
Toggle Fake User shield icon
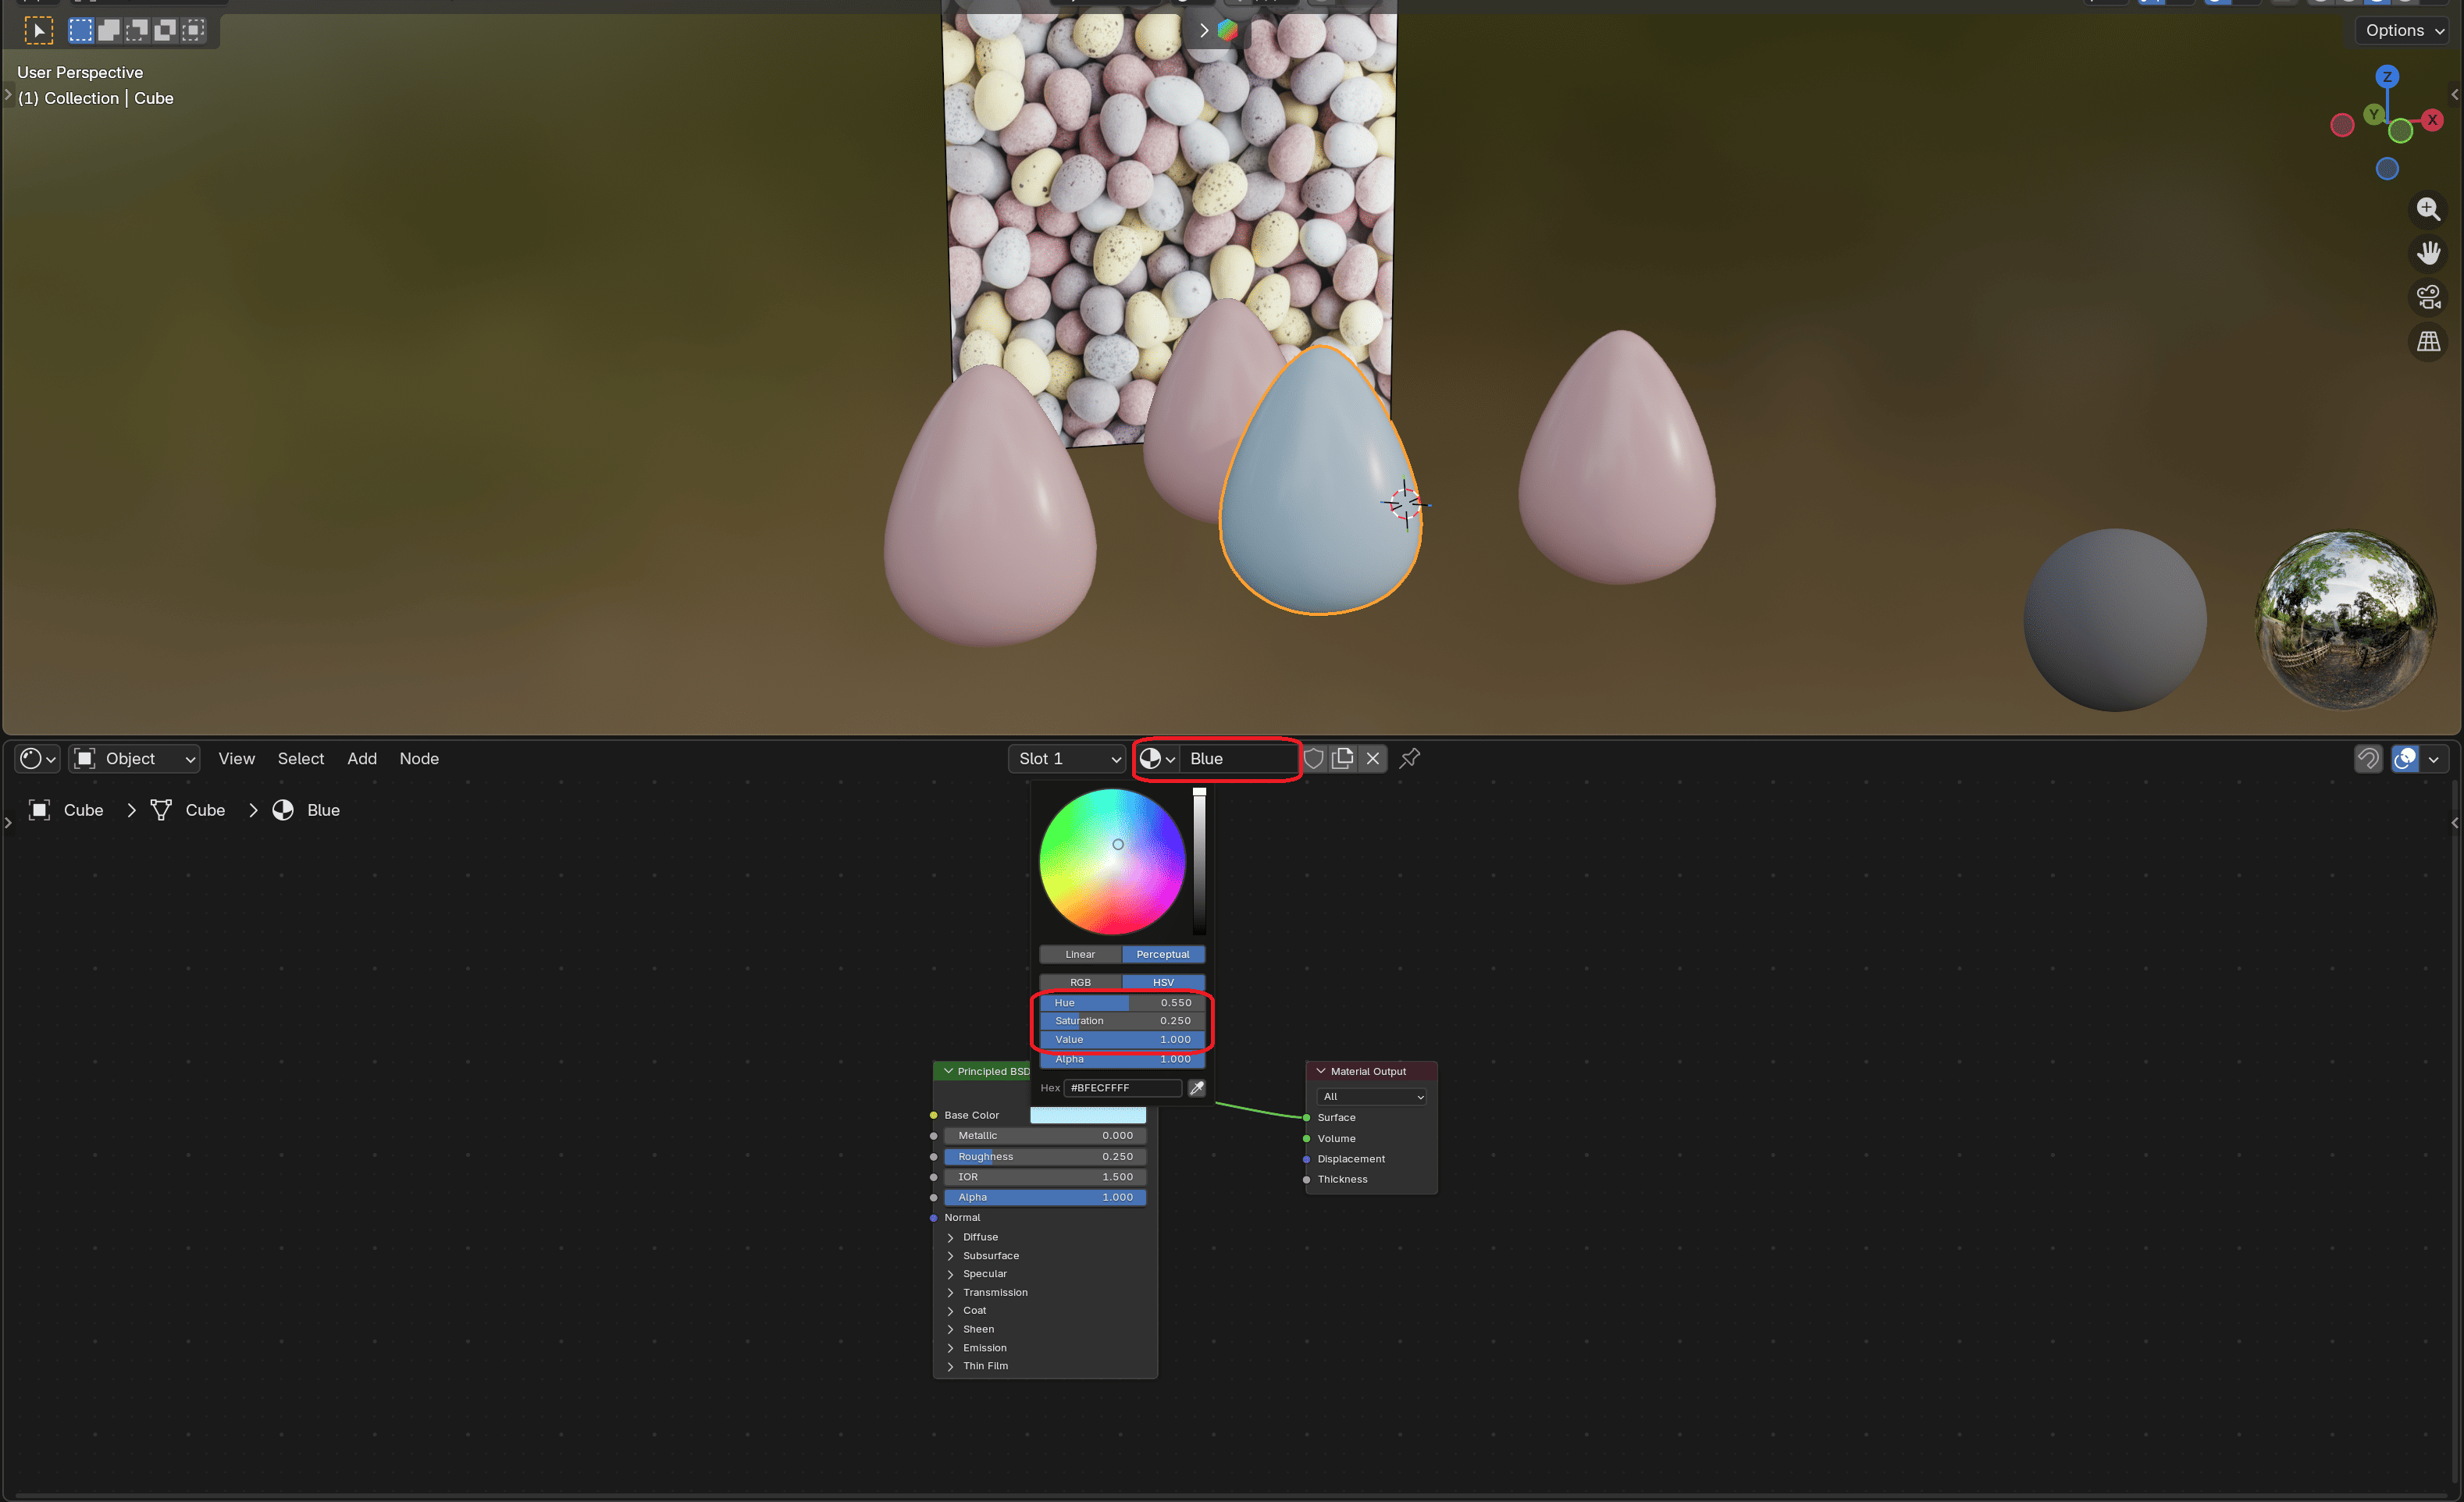click(x=1314, y=759)
